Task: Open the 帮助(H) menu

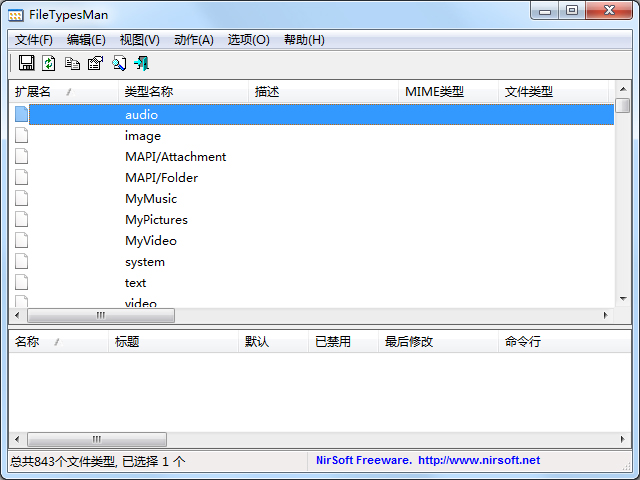Action: [304, 40]
